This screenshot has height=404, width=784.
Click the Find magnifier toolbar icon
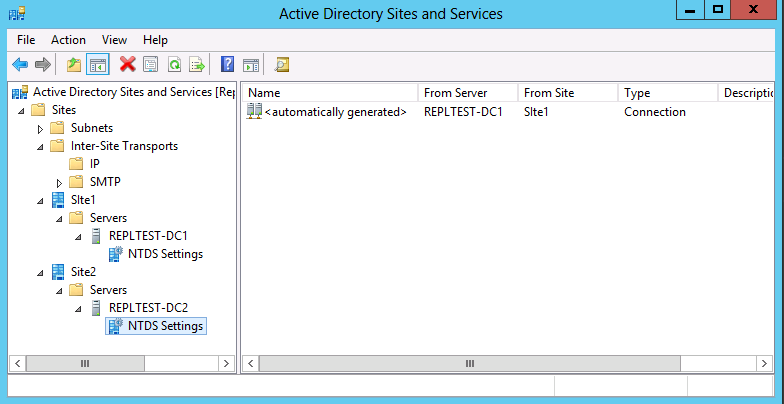tap(282, 64)
